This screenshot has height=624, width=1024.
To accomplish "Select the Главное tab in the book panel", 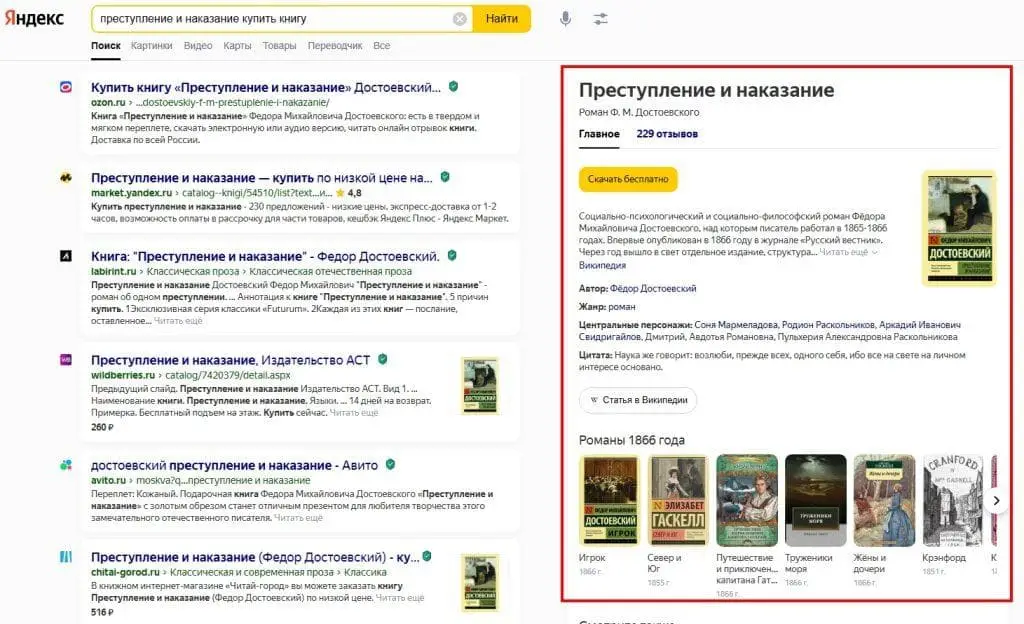I will pos(599,134).
